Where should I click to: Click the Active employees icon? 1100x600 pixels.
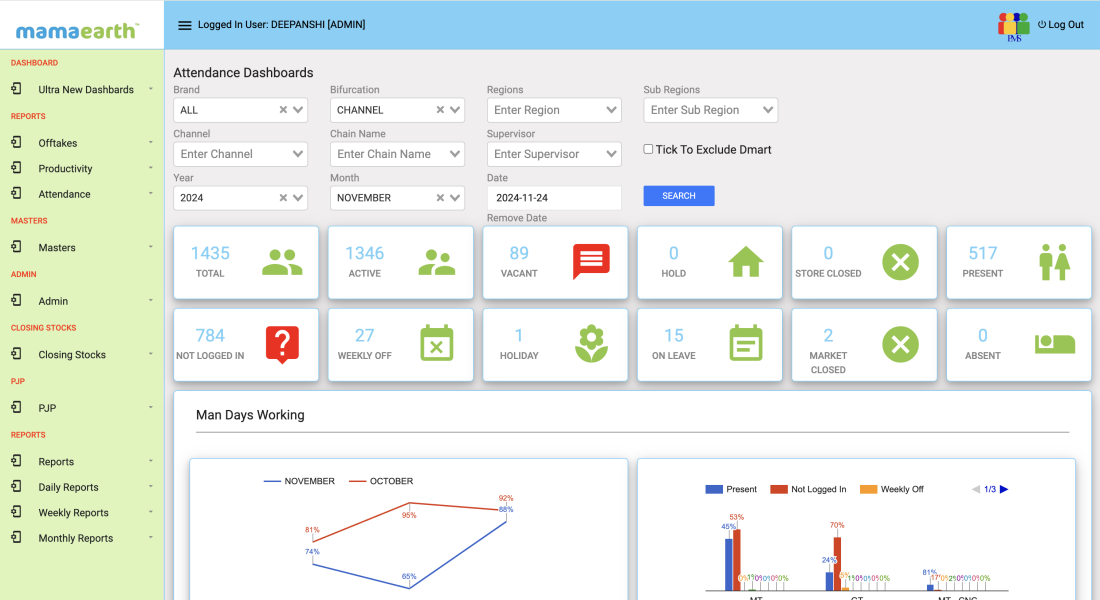tap(436, 262)
